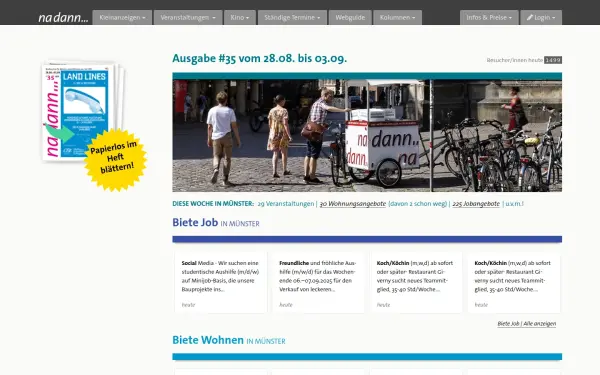Click the yellow 'Papierlos im Heft blättern' badge
The image size is (600, 375).
coord(116,159)
